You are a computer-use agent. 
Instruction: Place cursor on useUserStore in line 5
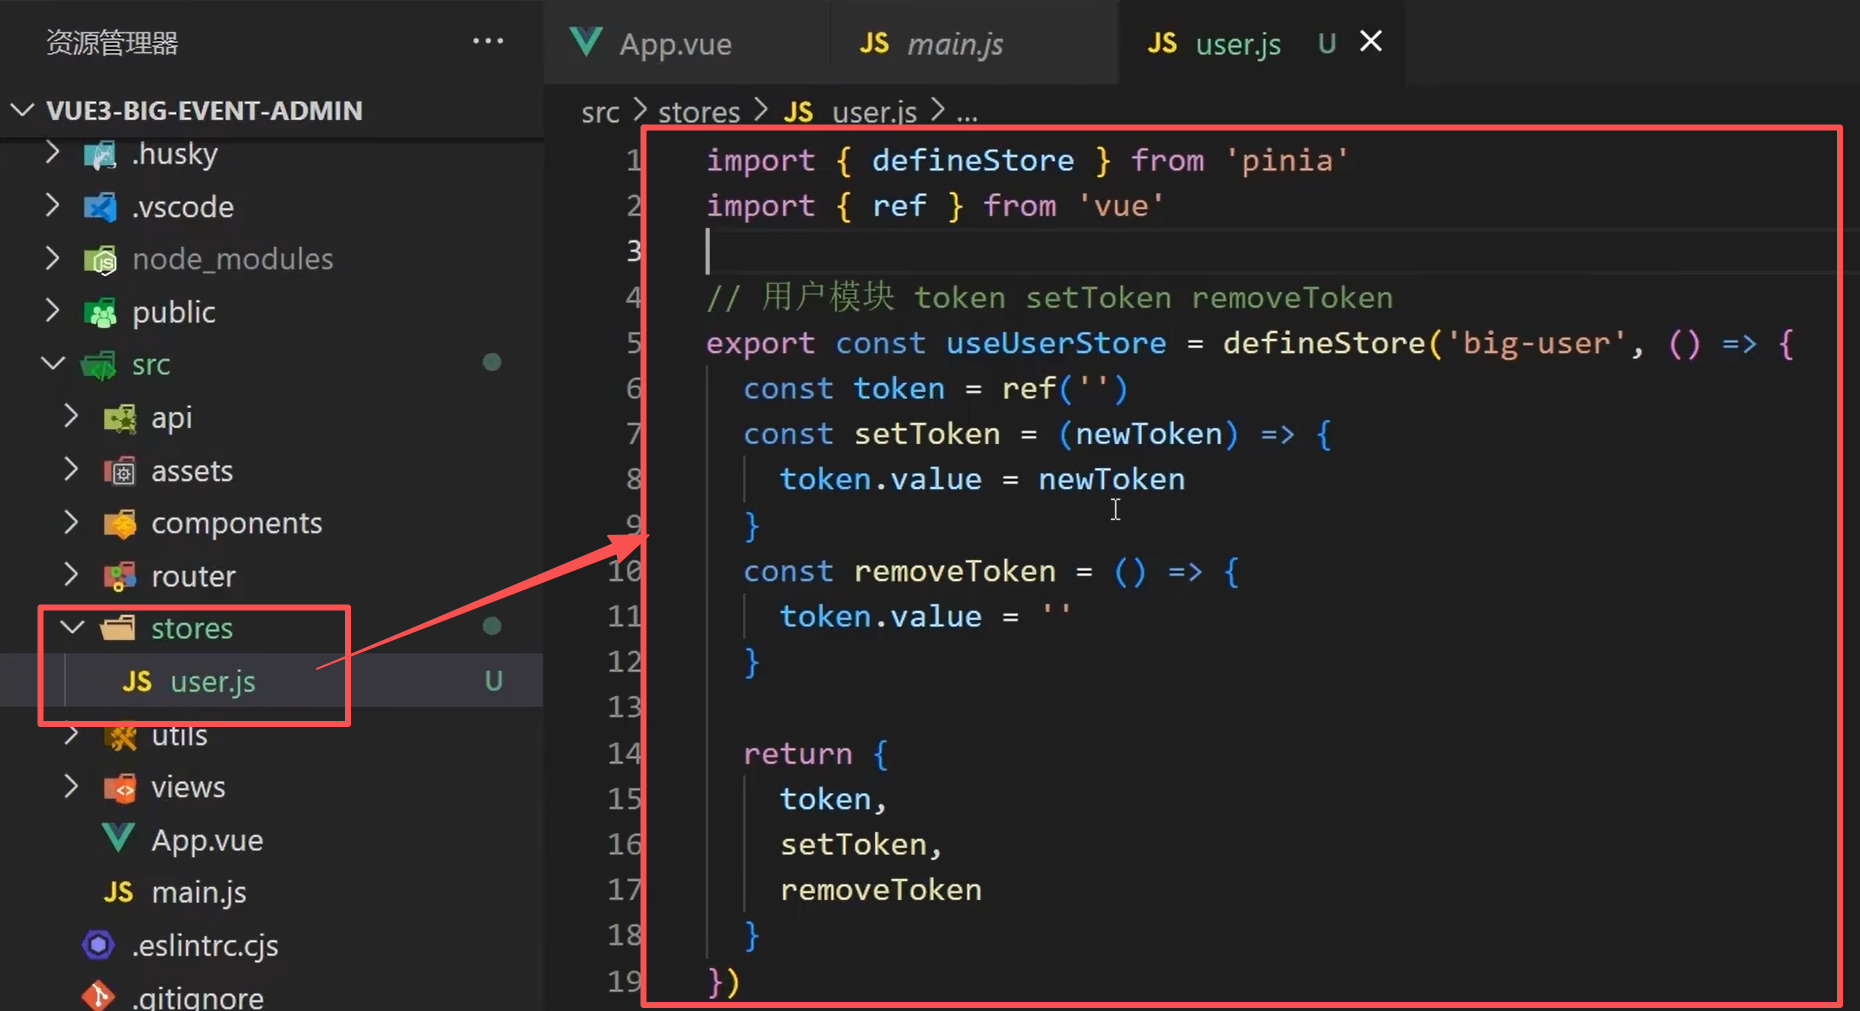[1056, 343]
